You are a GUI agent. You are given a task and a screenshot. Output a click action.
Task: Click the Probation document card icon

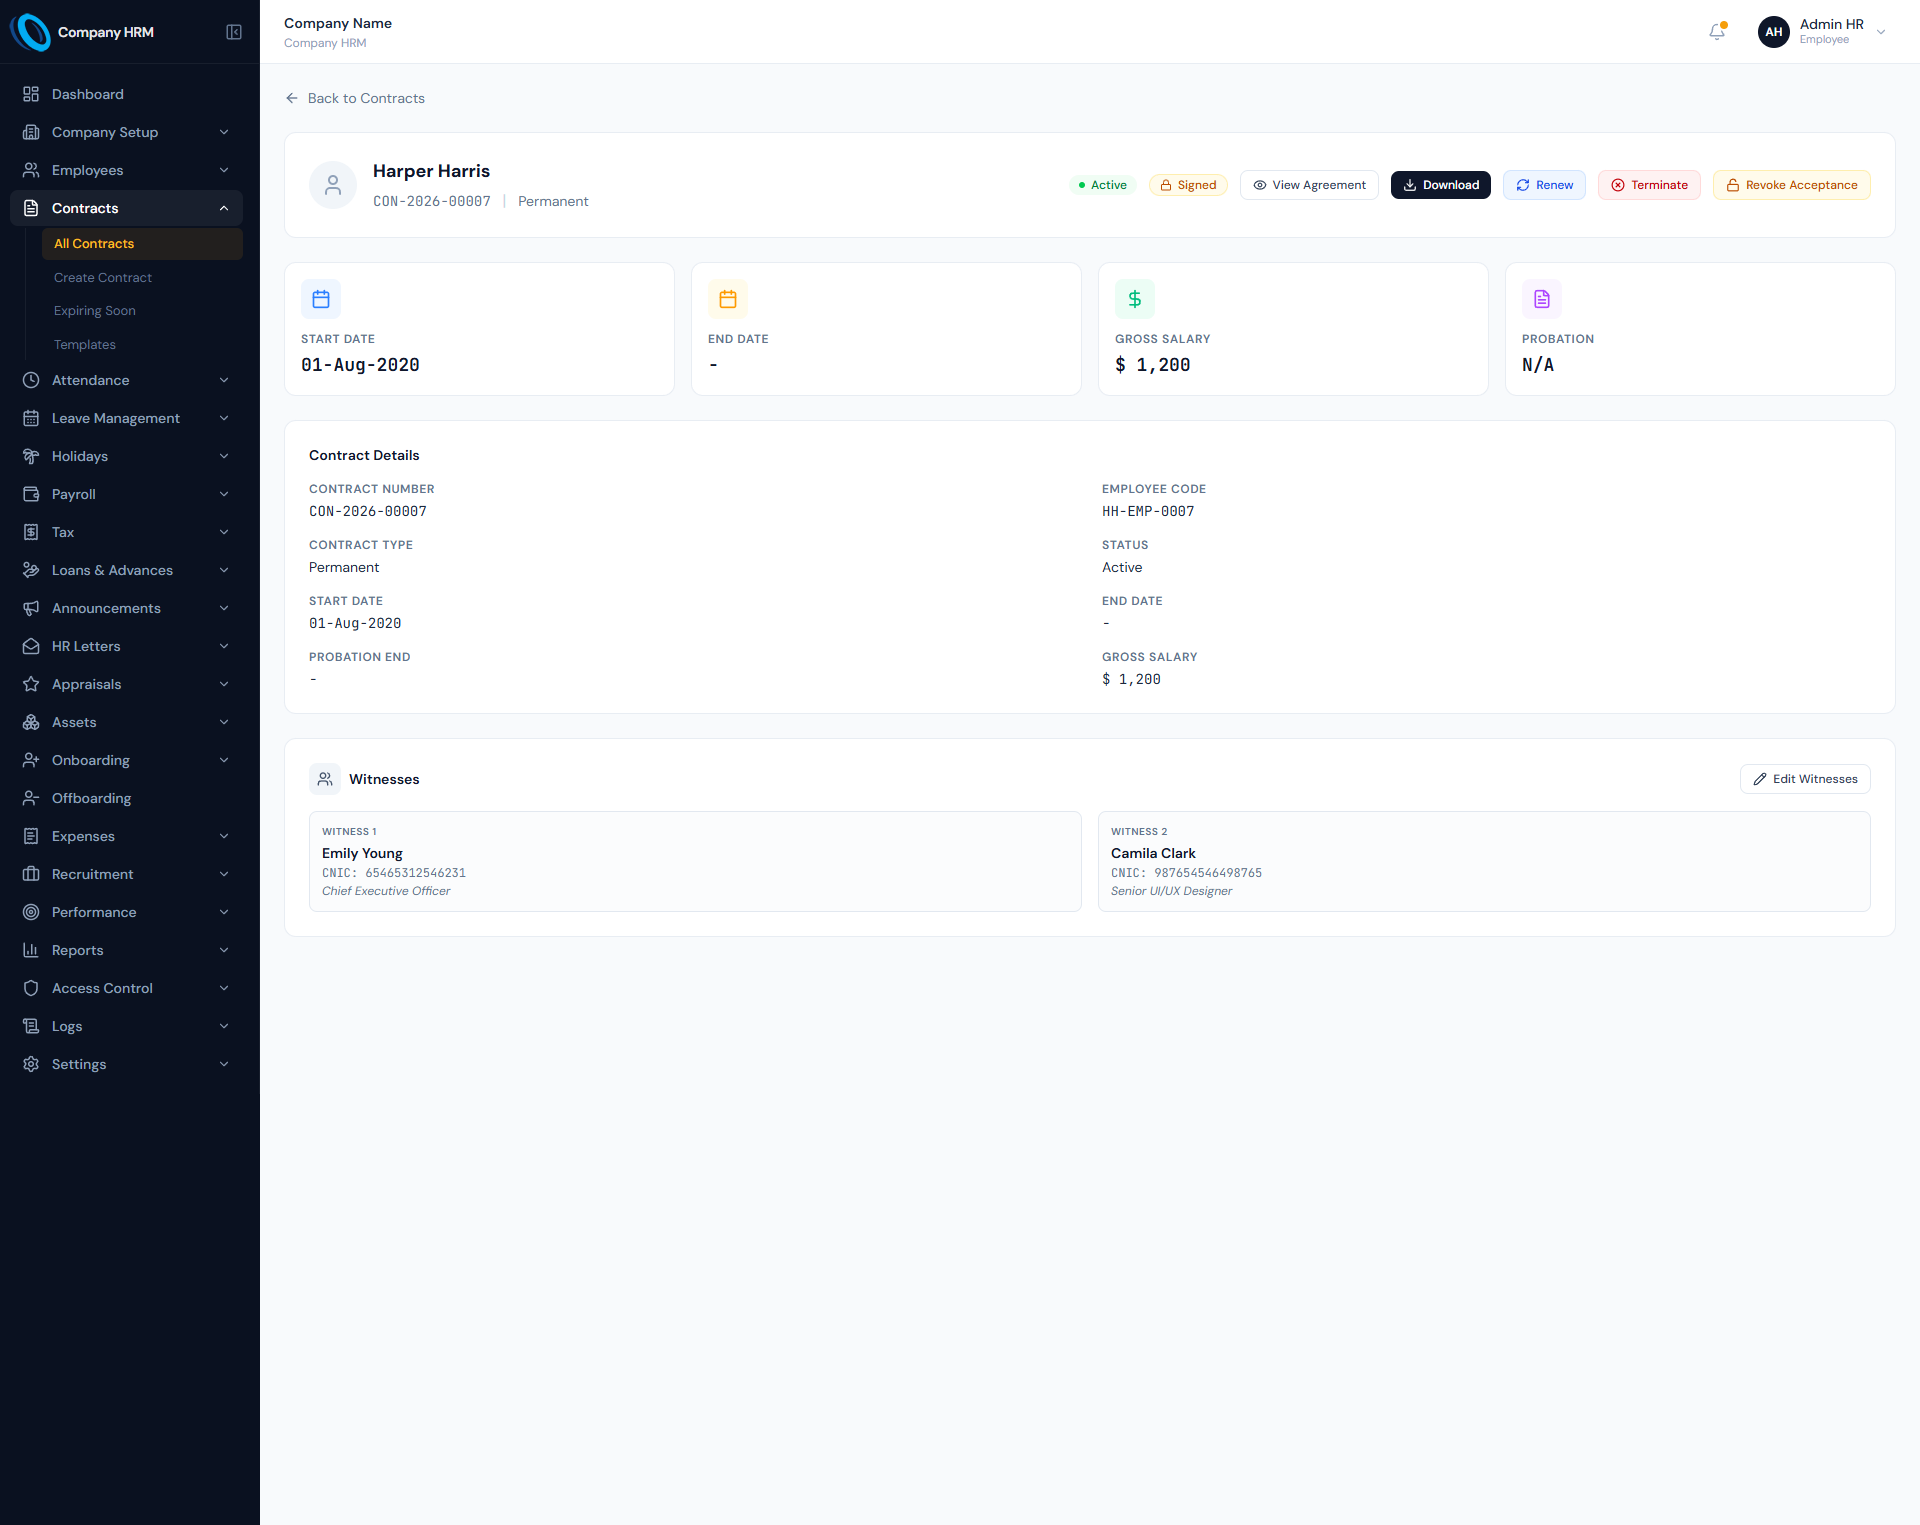(1542, 299)
